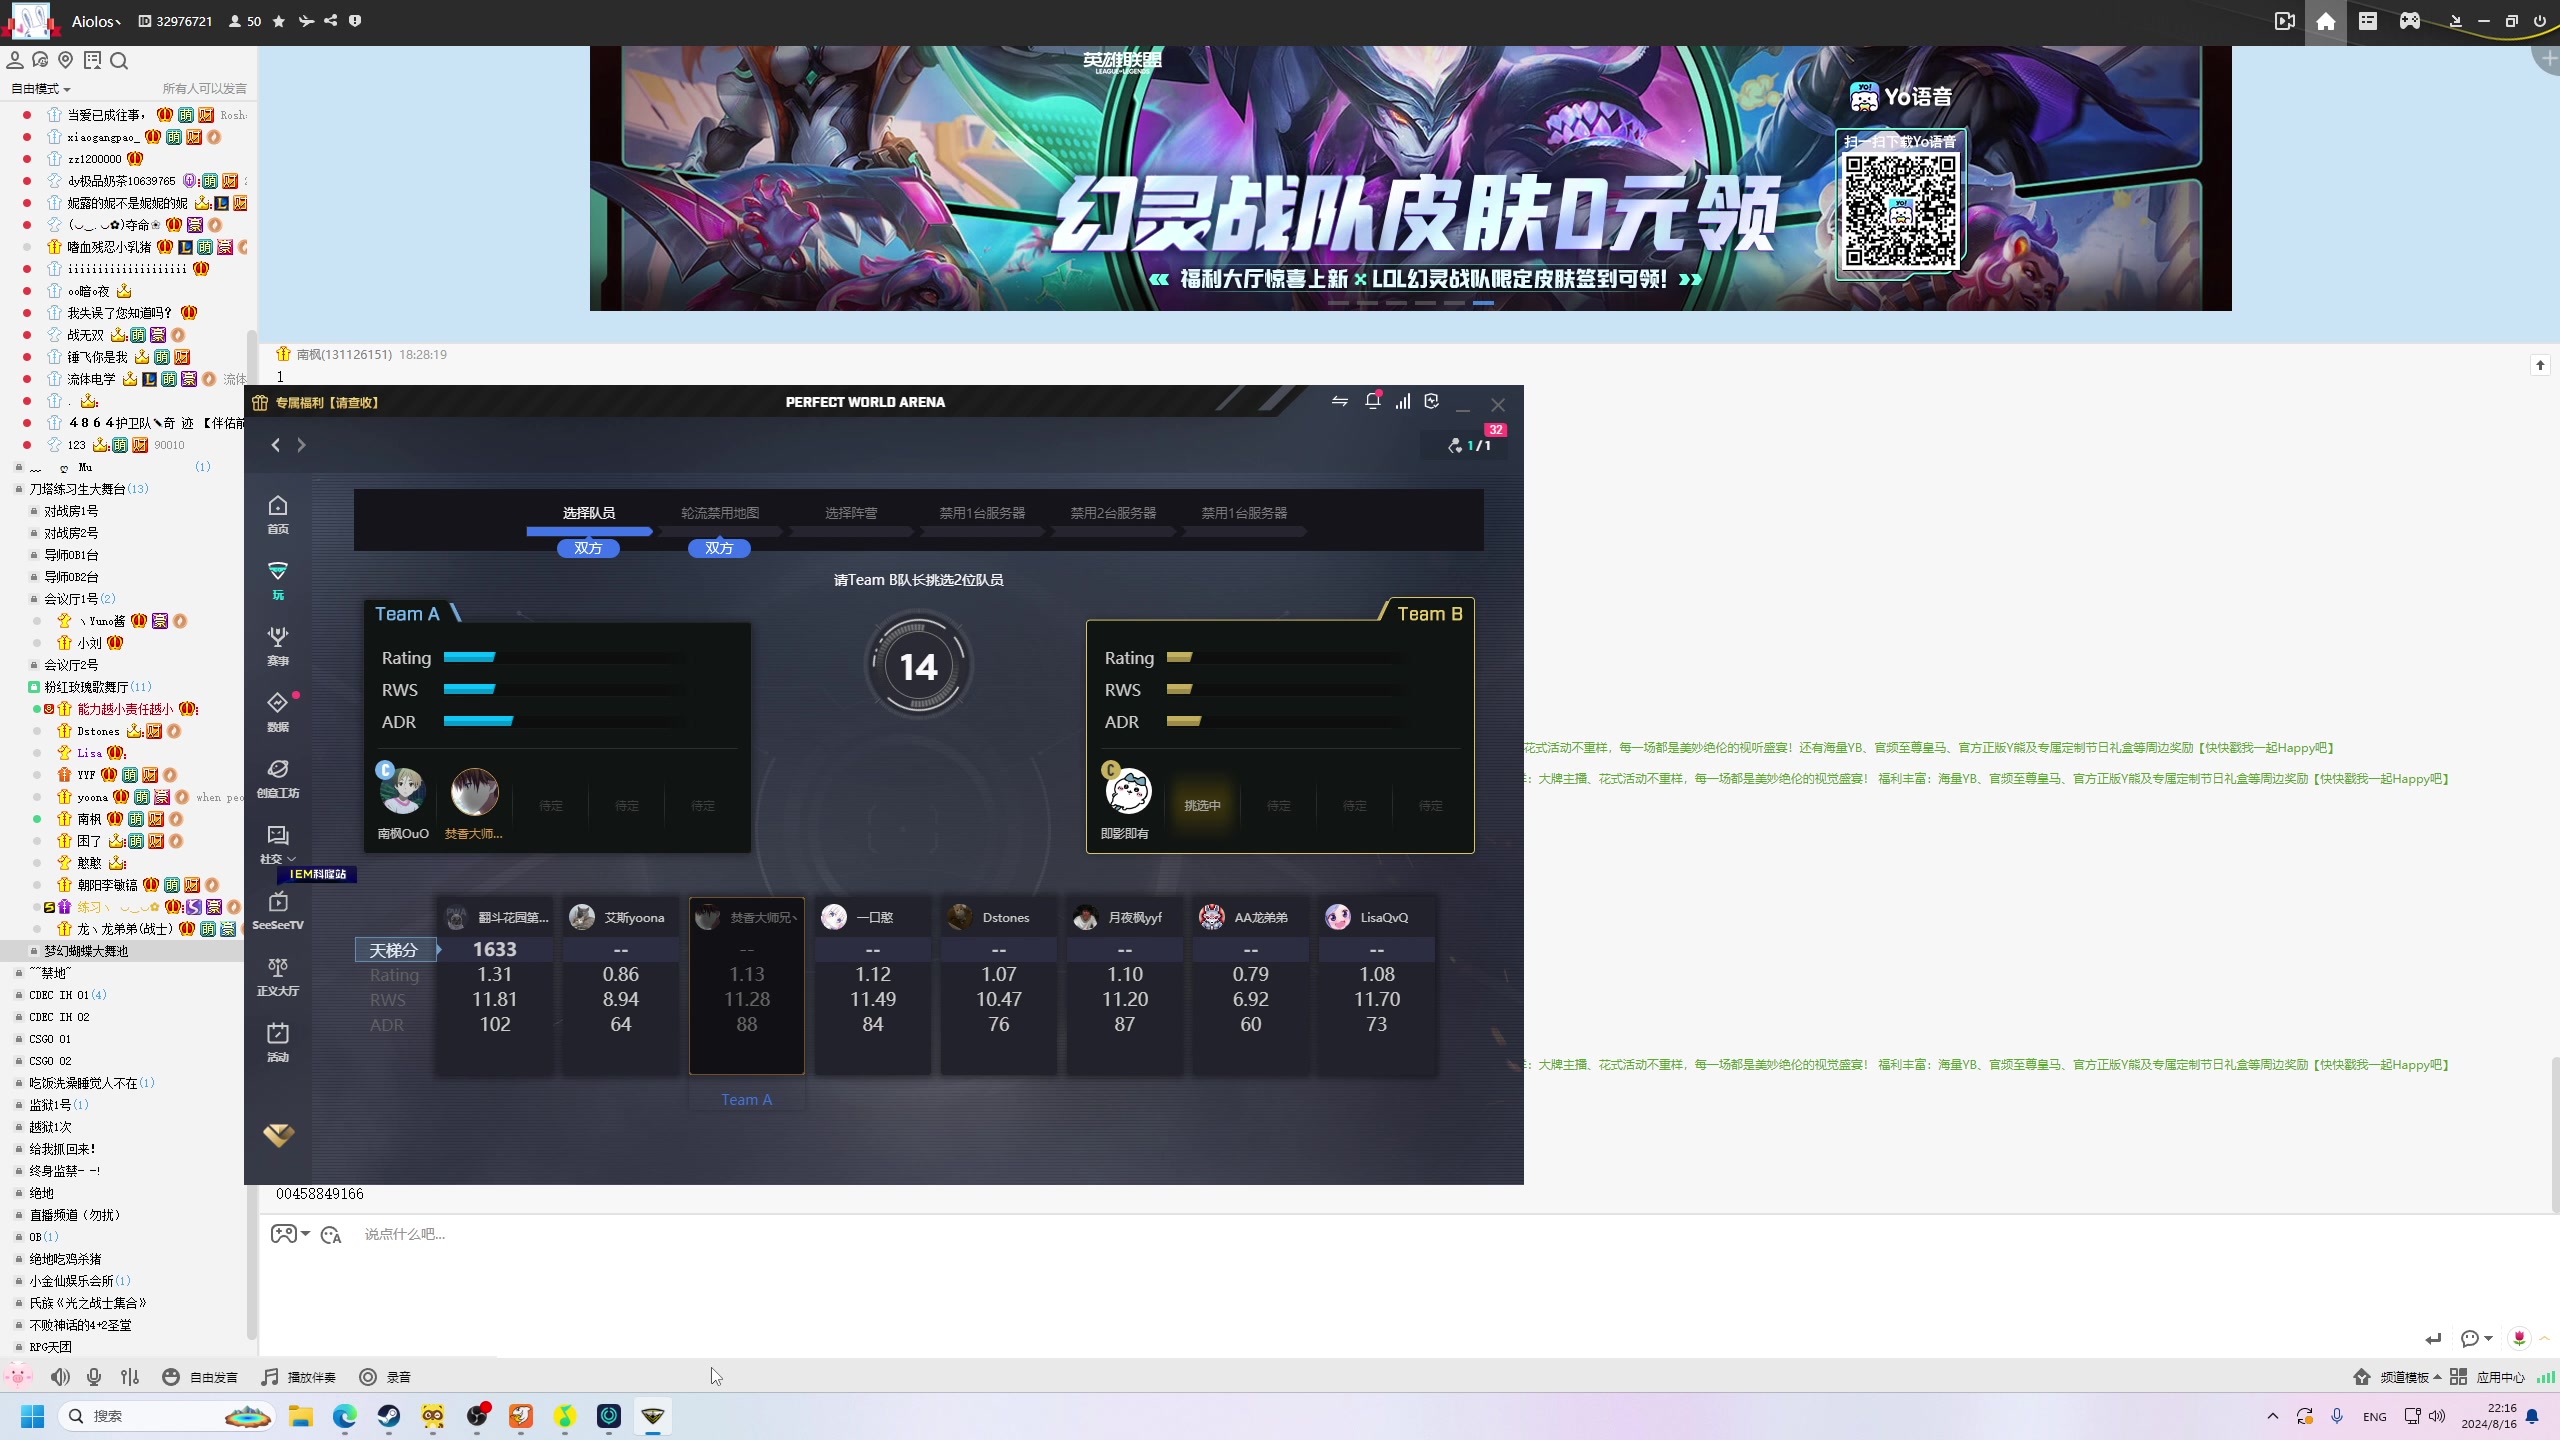Open SeeSeeTV in the Arena sidebar
This screenshot has width=2560, height=1440.
[x=278, y=911]
